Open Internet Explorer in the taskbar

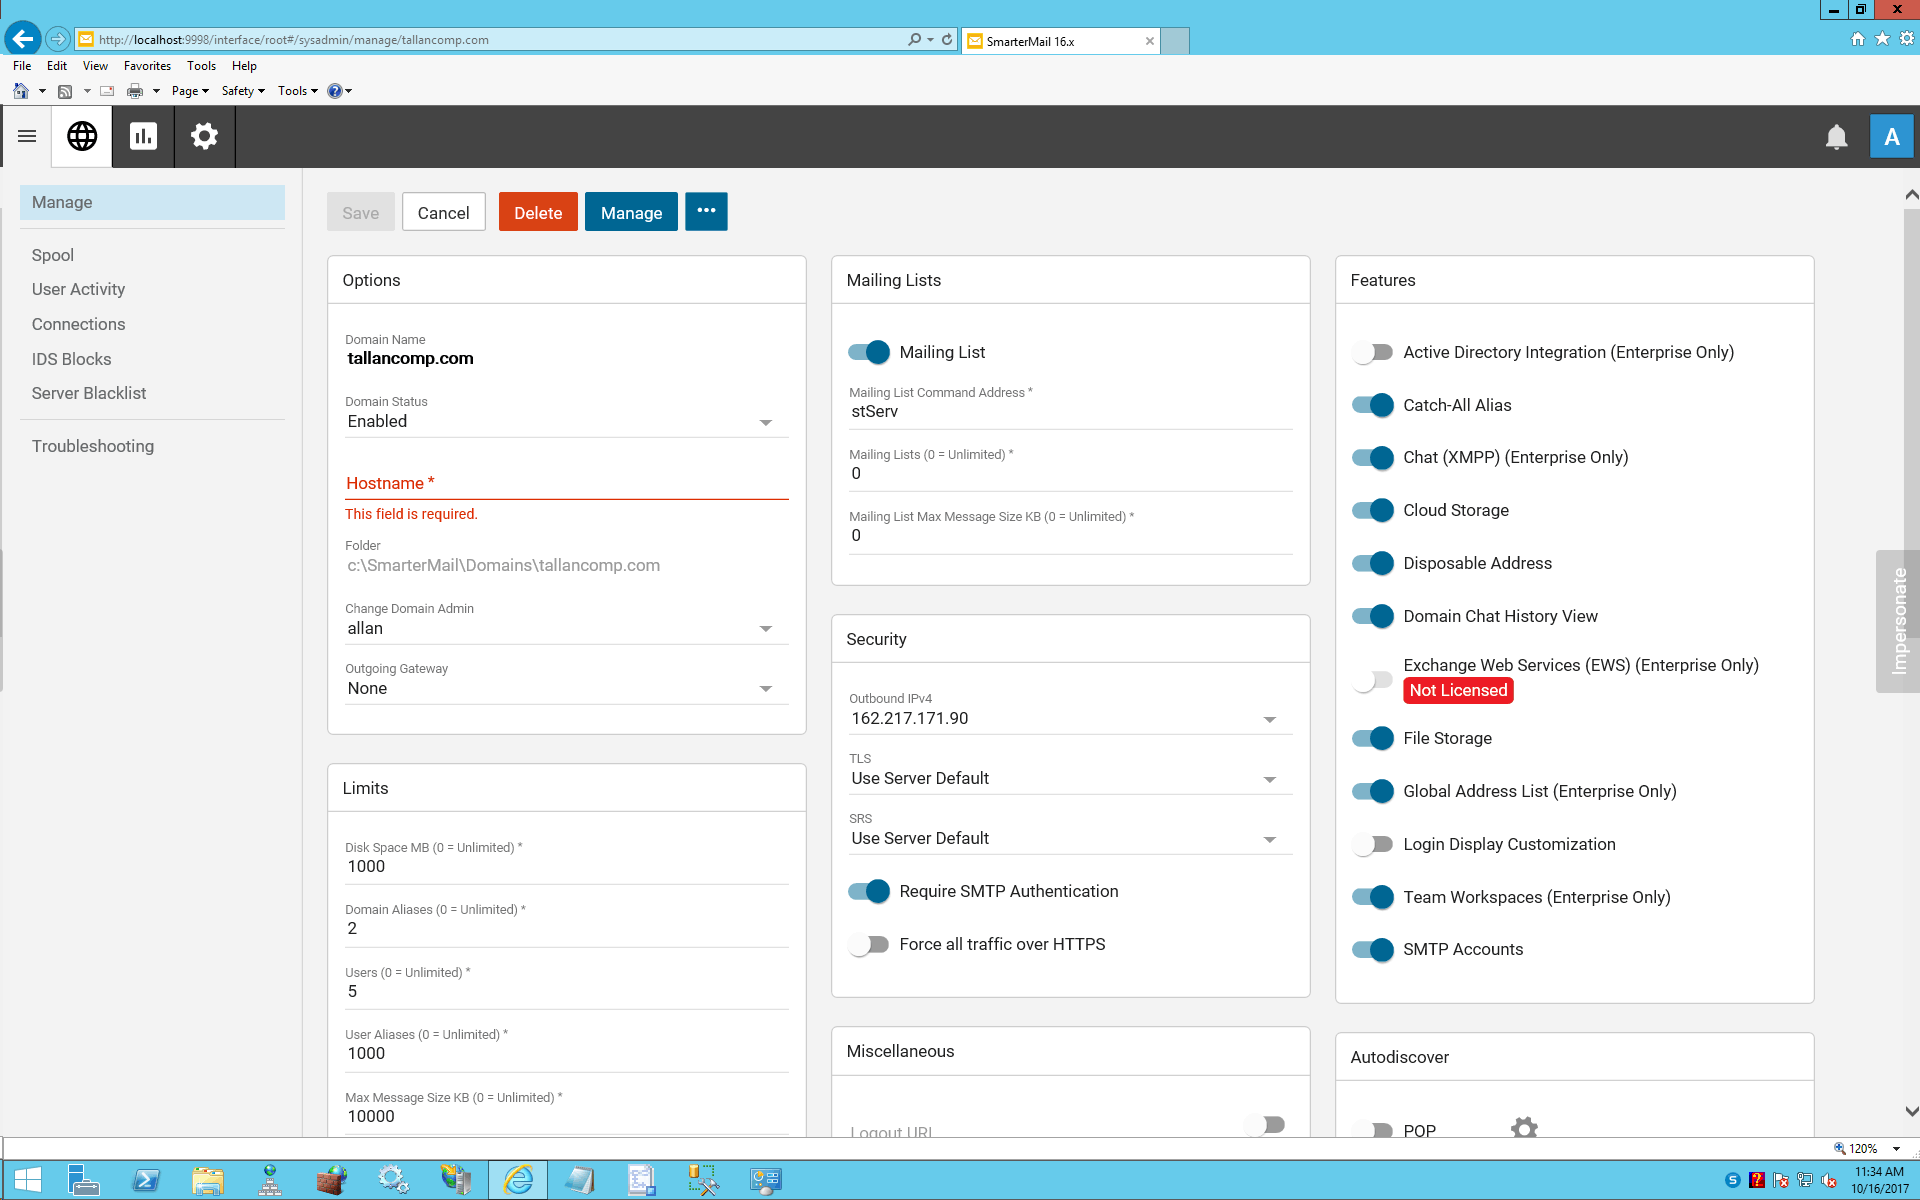518,1180
